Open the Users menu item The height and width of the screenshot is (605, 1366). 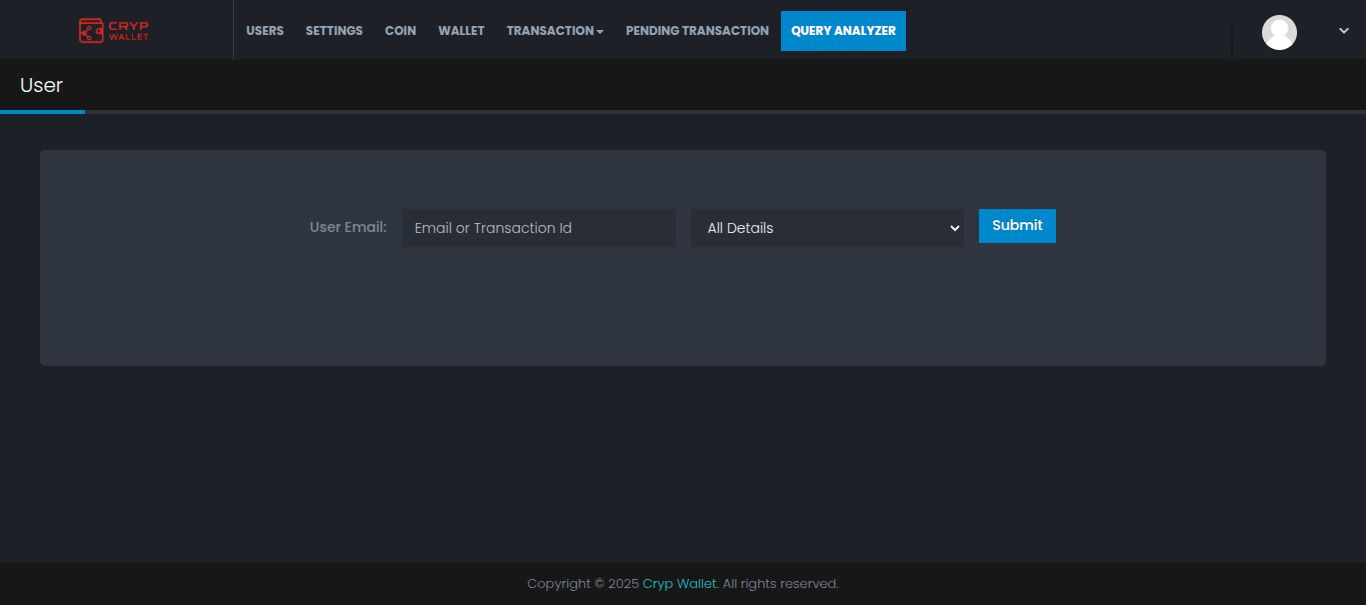click(265, 31)
